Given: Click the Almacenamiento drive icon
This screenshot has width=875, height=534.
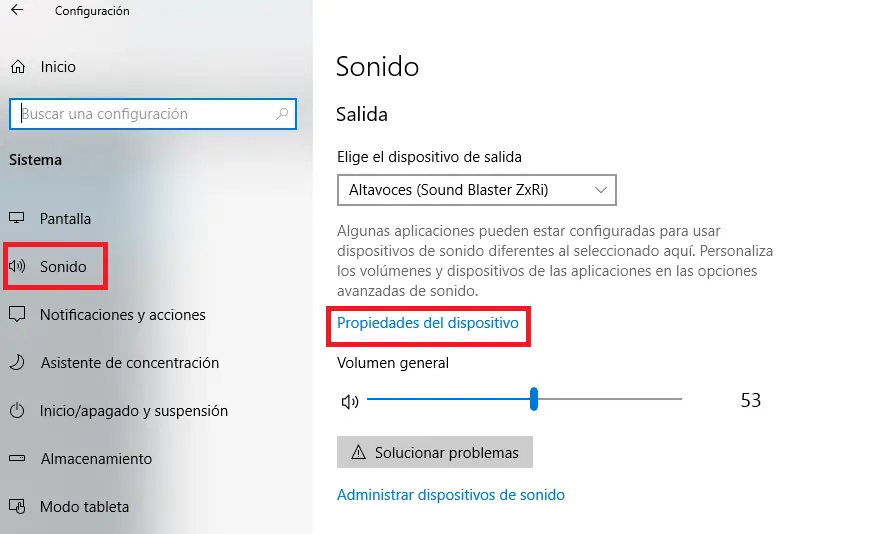Looking at the screenshot, I should pos(17,459).
